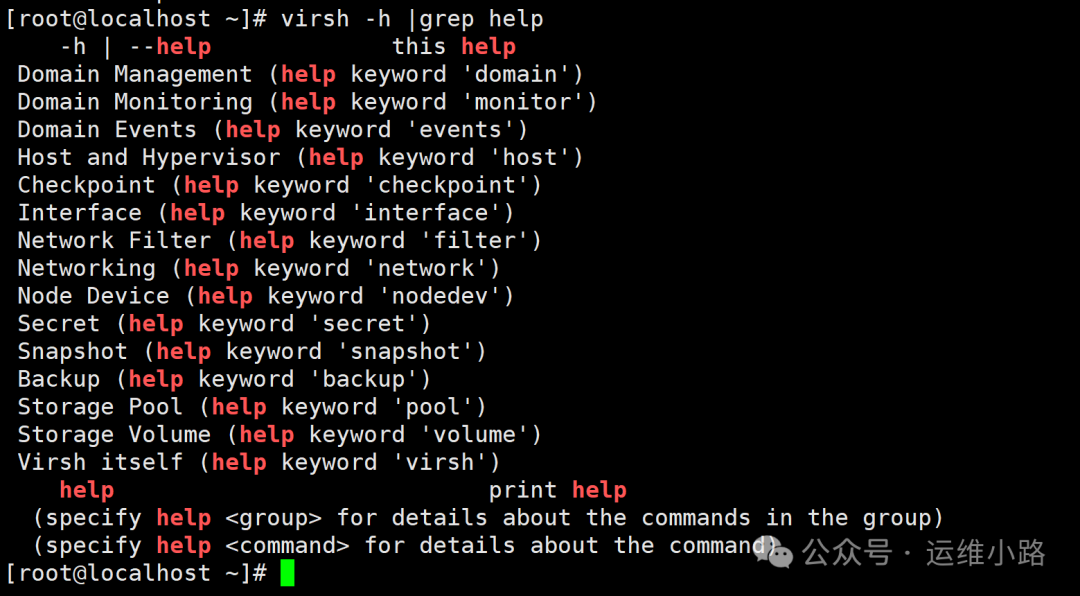Click the 'Node Device' line
1080x596 pixels.
(x=266, y=296)
